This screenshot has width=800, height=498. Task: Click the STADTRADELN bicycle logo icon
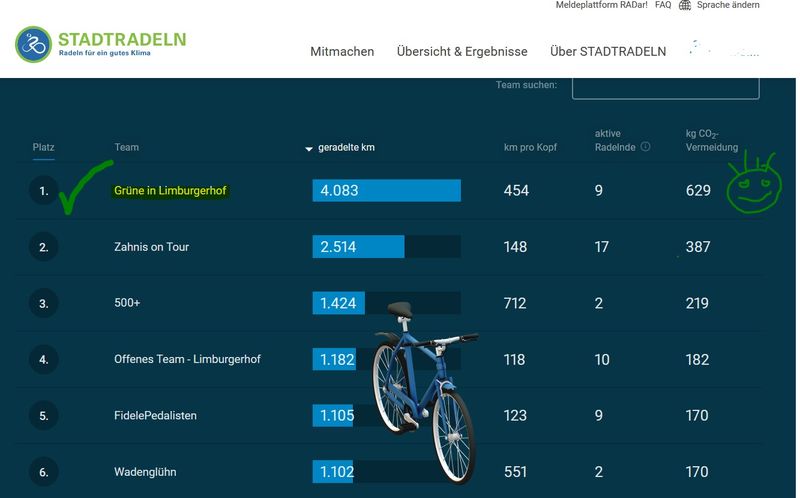[x=34, y=45]
